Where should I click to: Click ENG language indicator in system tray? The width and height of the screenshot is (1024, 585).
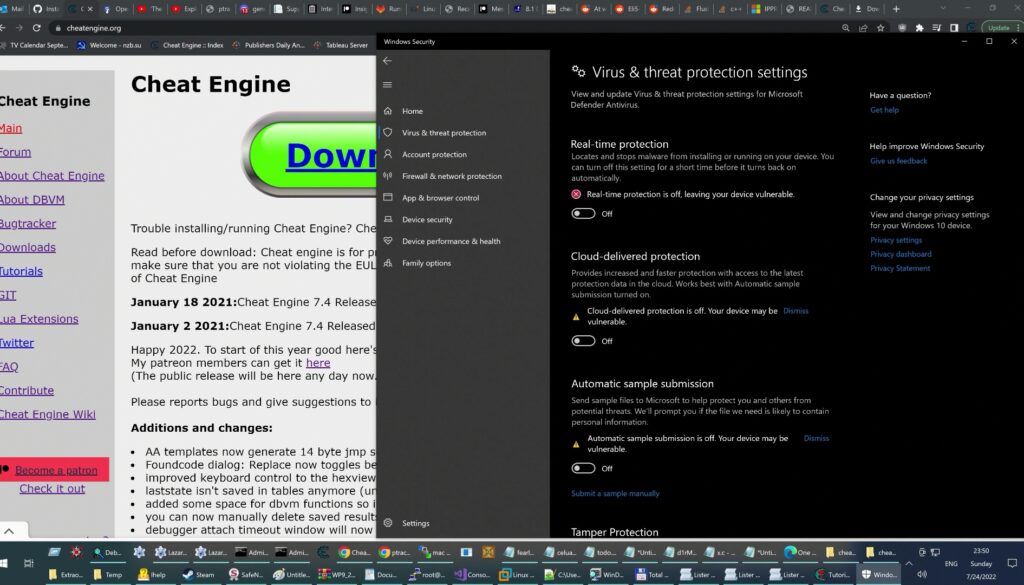951,563
